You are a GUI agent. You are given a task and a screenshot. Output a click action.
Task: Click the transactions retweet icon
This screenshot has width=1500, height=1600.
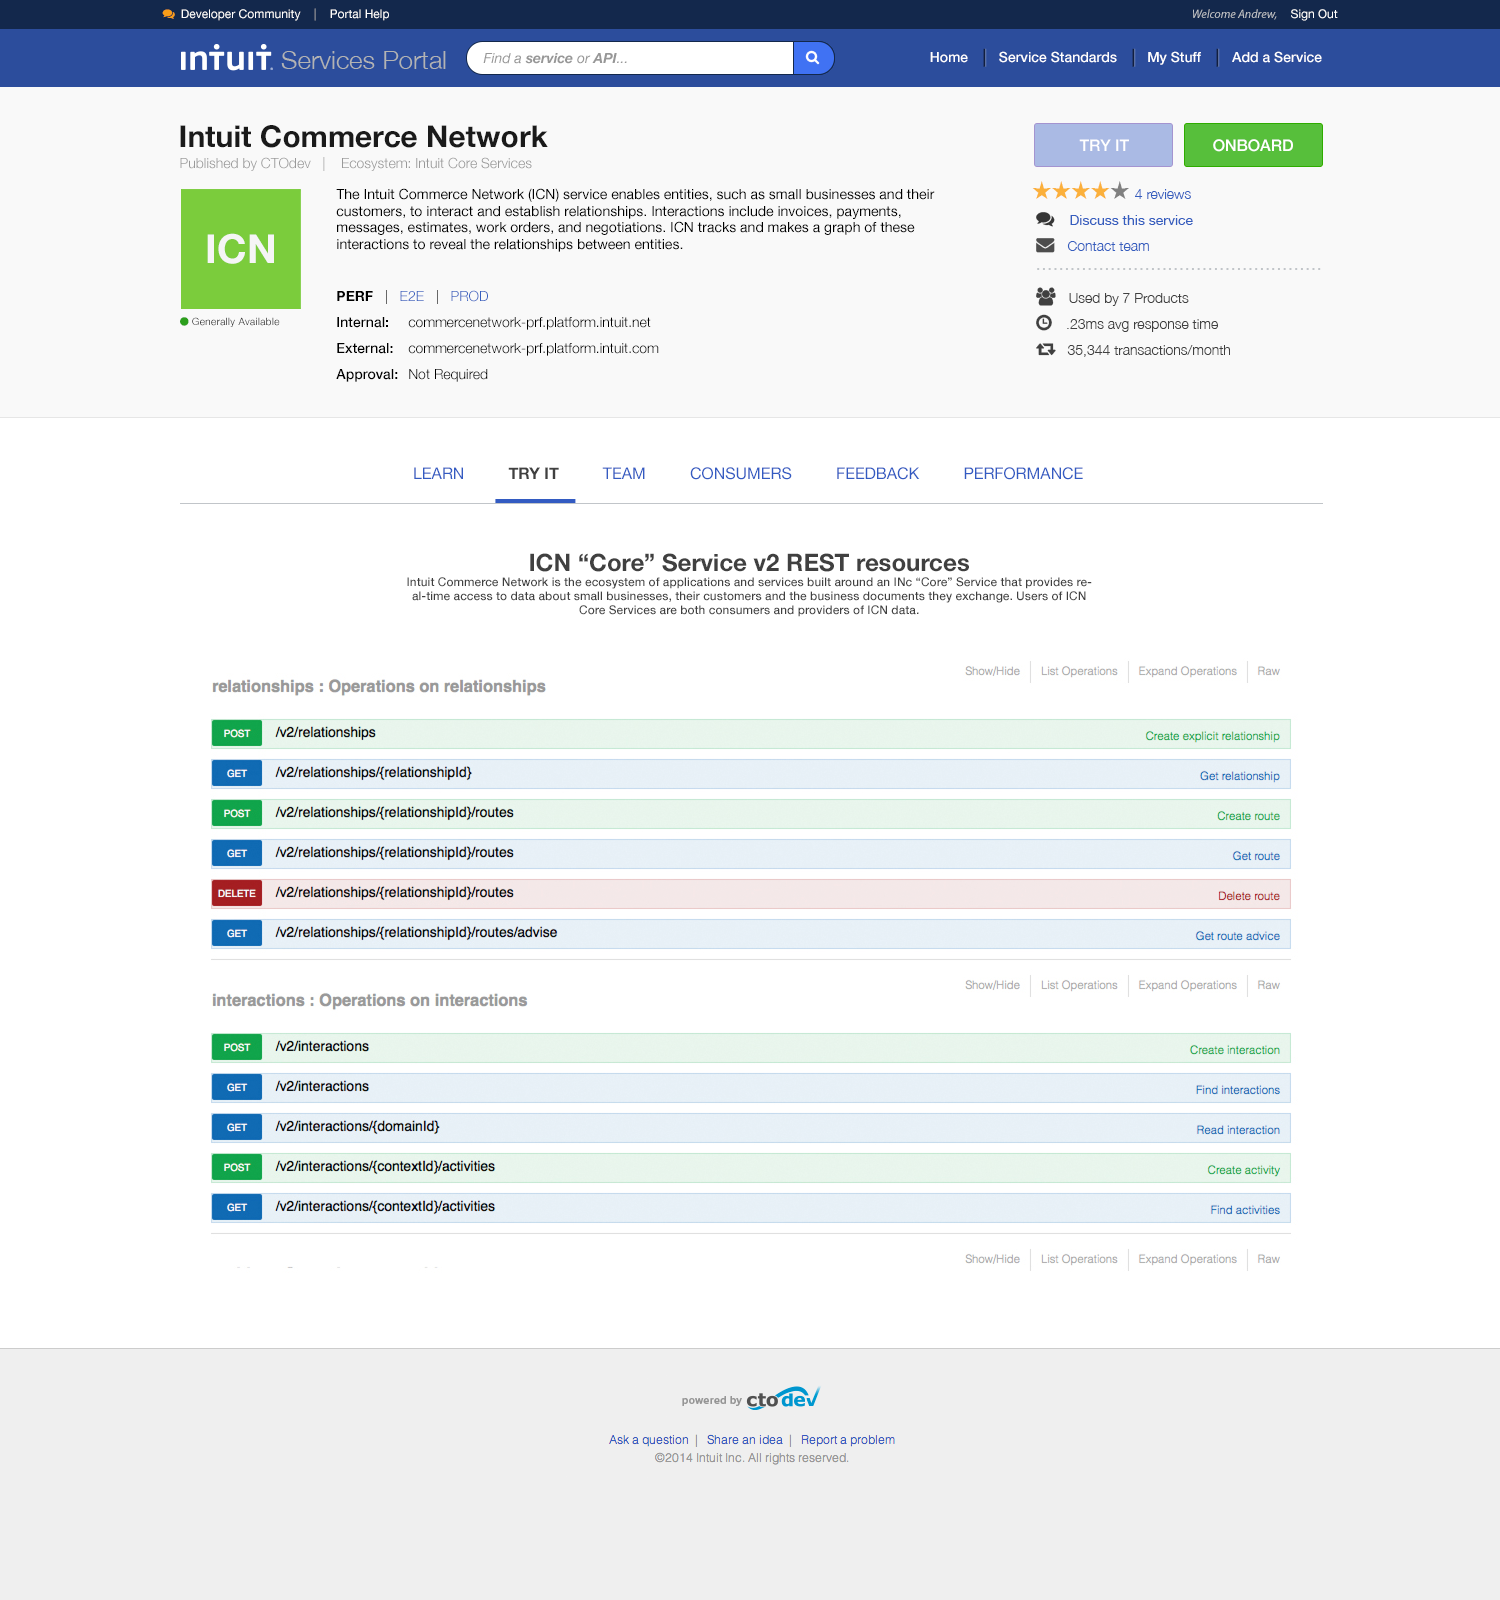(x=1046, y=349)
